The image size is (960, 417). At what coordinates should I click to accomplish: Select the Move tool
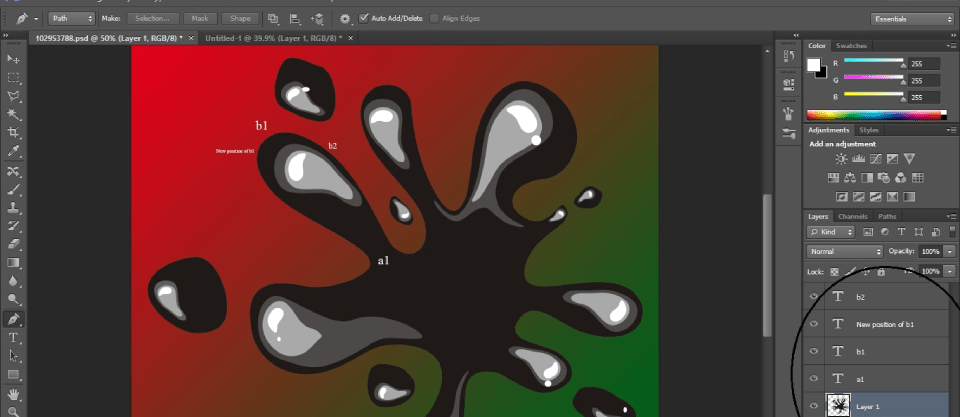pyautogui.click(x=13, y=59)
